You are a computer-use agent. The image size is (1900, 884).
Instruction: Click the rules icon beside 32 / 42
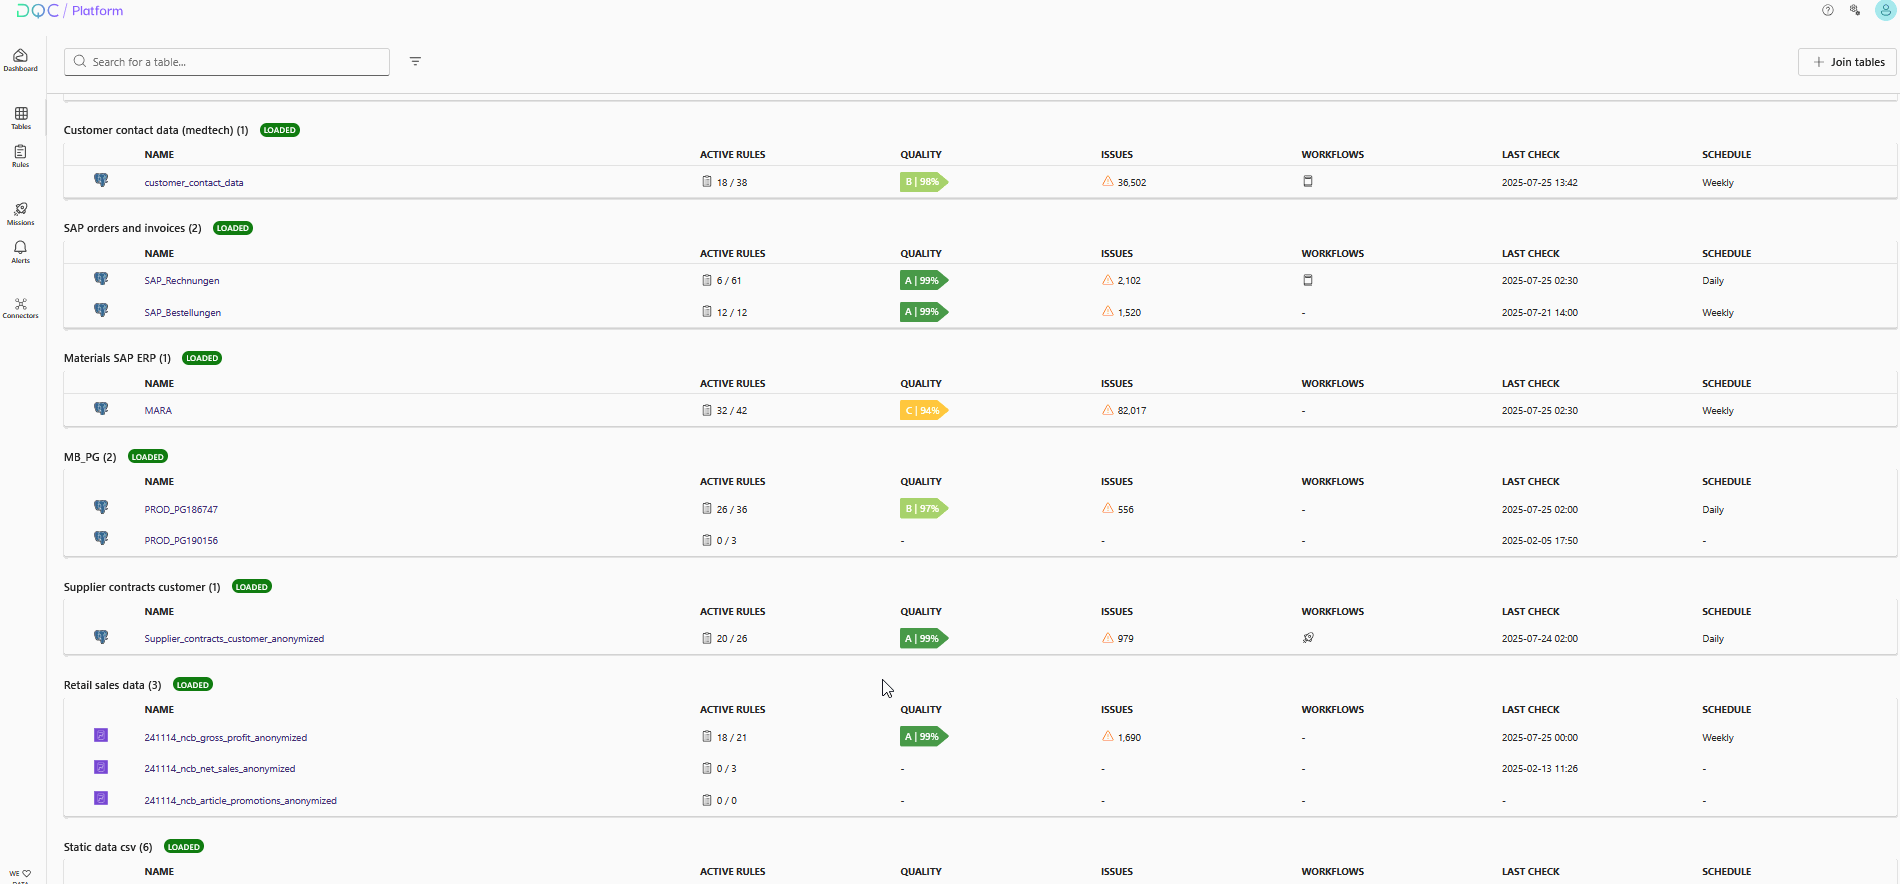pyautogui.click(x=707, y=410)
